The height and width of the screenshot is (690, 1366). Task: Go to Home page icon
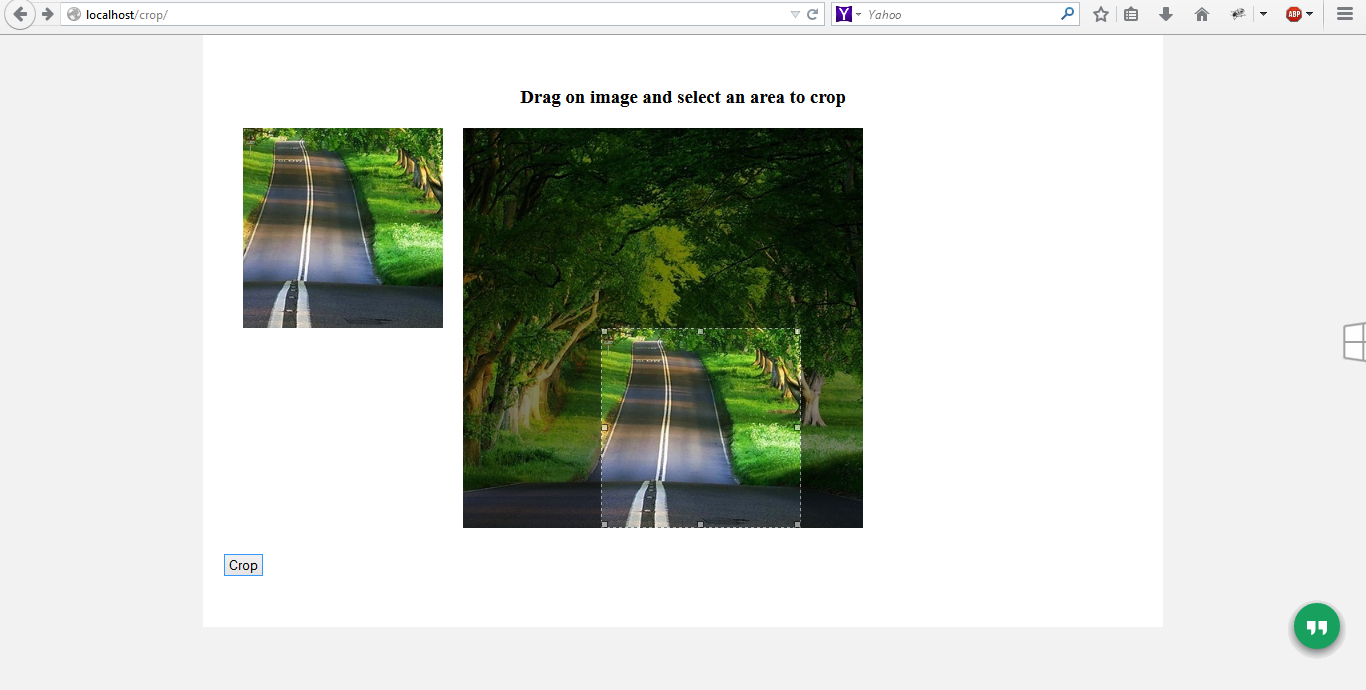coord(1201,14)
